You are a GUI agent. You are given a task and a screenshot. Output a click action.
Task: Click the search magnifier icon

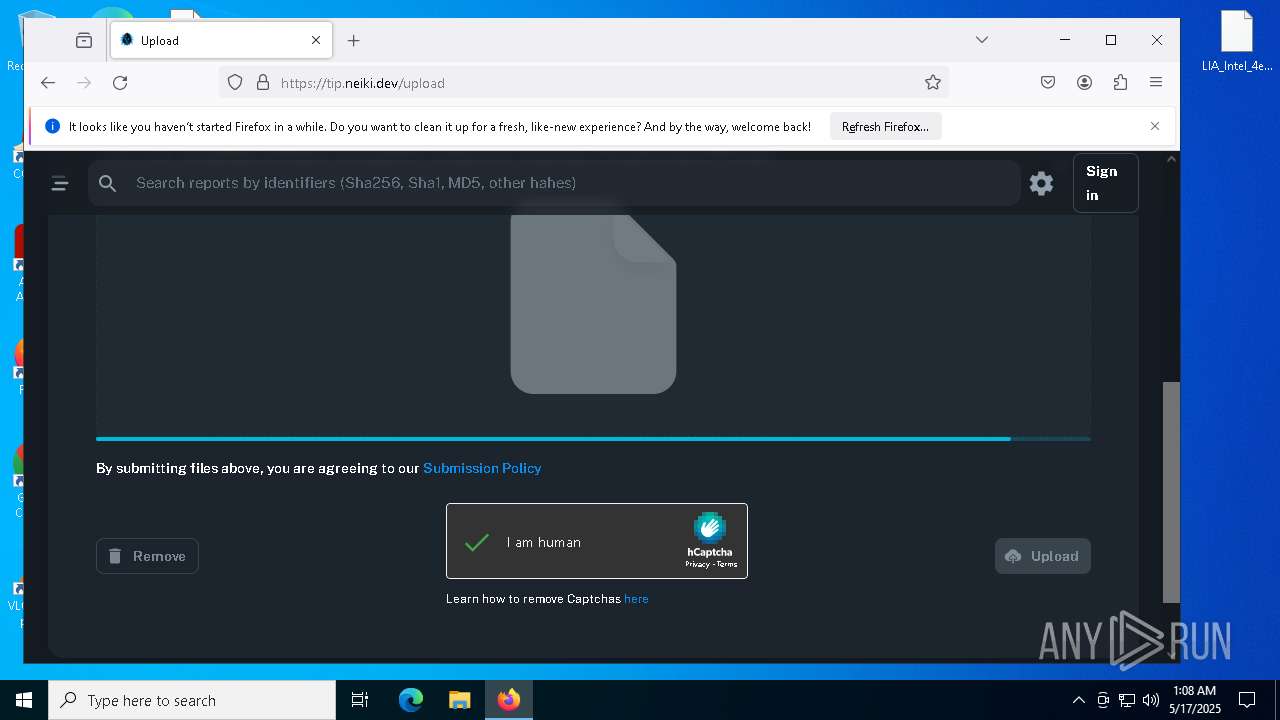click(x=108, y=183)
